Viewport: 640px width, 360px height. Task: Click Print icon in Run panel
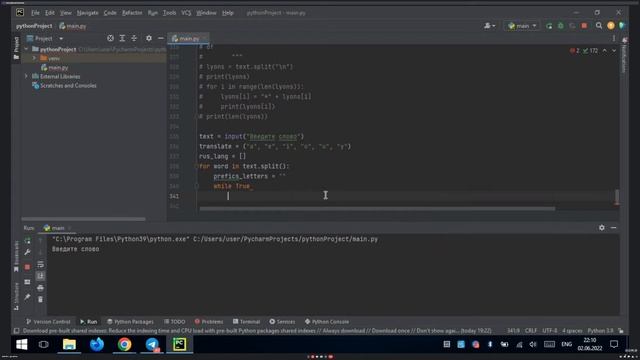pyautogui.click(x=40, y=288)
